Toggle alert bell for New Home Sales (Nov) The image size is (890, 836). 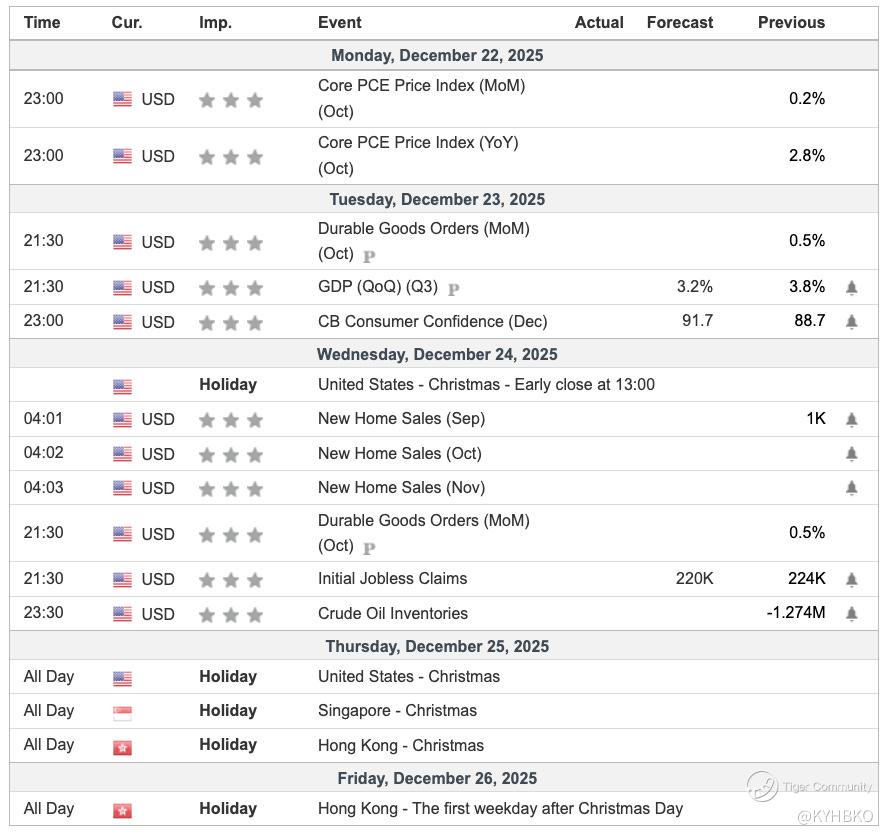point(851,488)
